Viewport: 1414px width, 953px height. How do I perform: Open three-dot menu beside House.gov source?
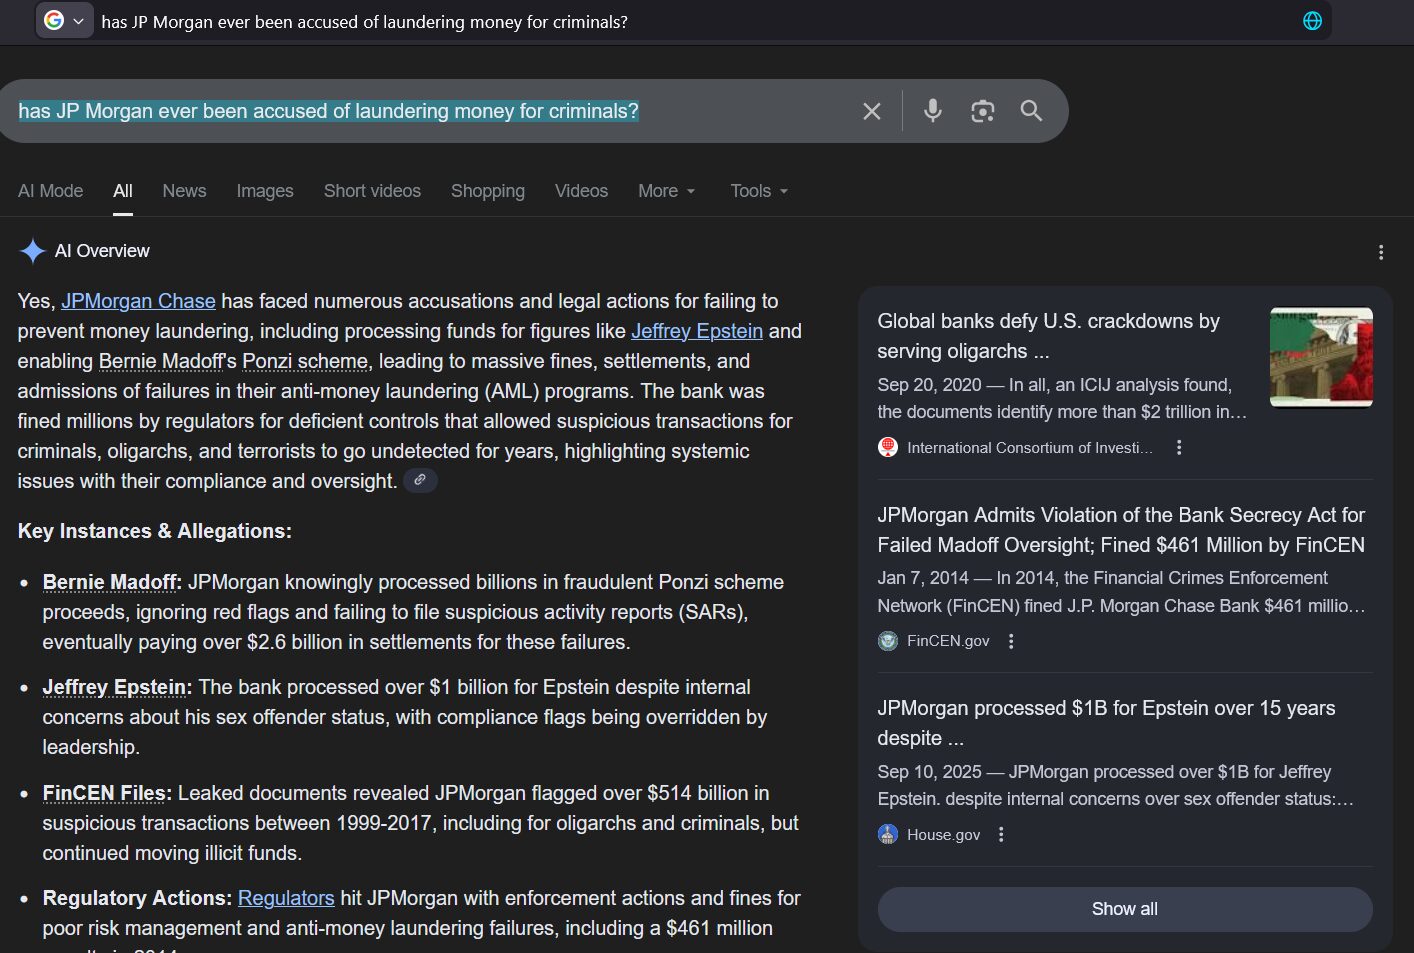pos(1001,834)
